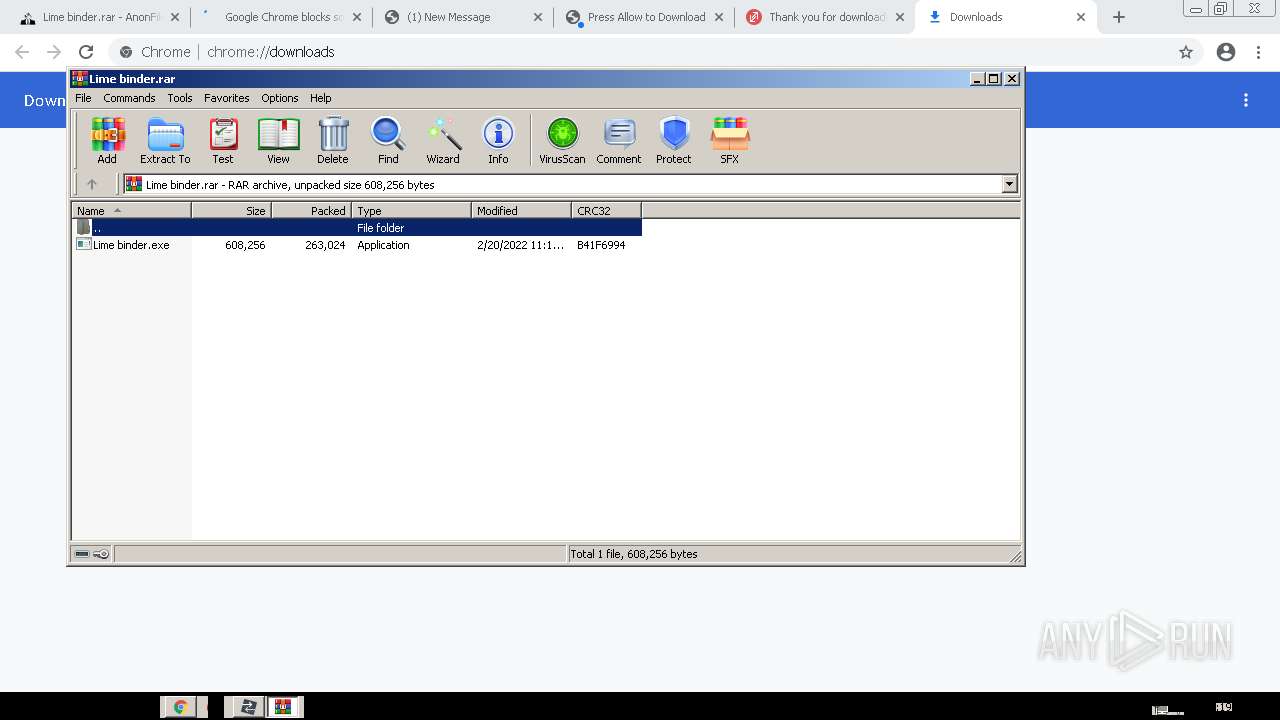This screenshot has width=1280, height=720.
Task: Open the Options menu
Action: (280, 98)
